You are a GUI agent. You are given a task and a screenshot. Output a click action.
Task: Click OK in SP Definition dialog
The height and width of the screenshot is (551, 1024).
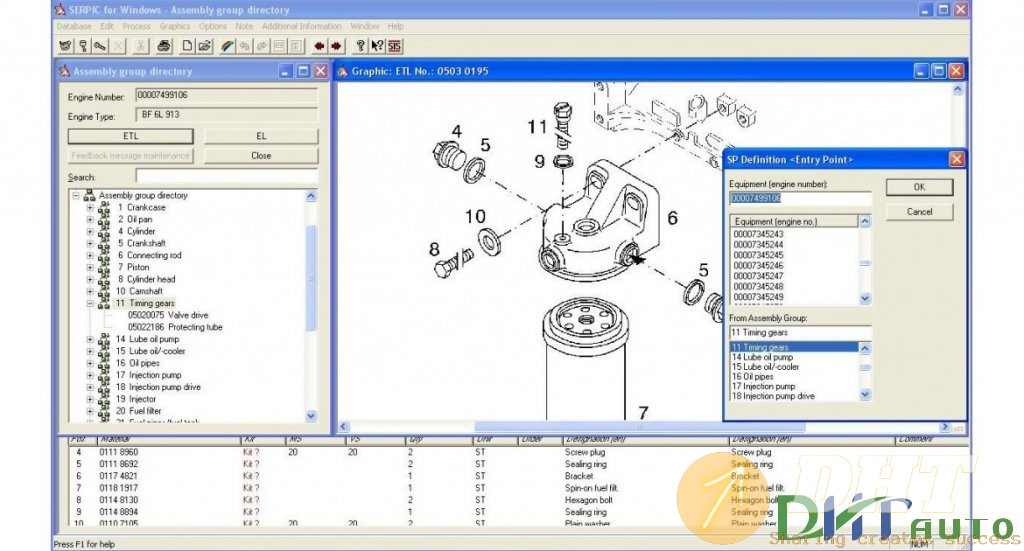pos(920,187)
